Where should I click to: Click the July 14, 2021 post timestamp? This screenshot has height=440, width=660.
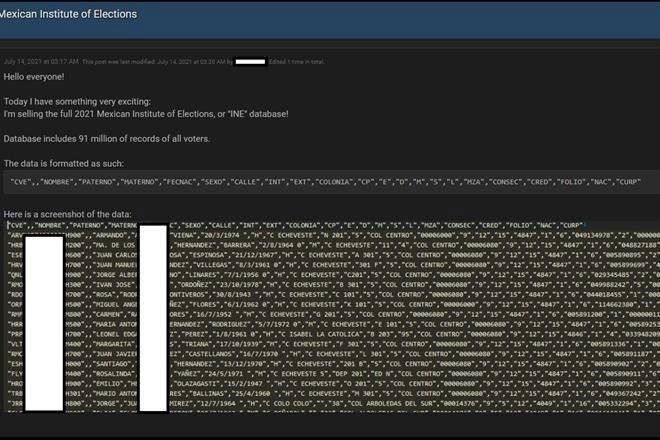click(x=41, y=62)
